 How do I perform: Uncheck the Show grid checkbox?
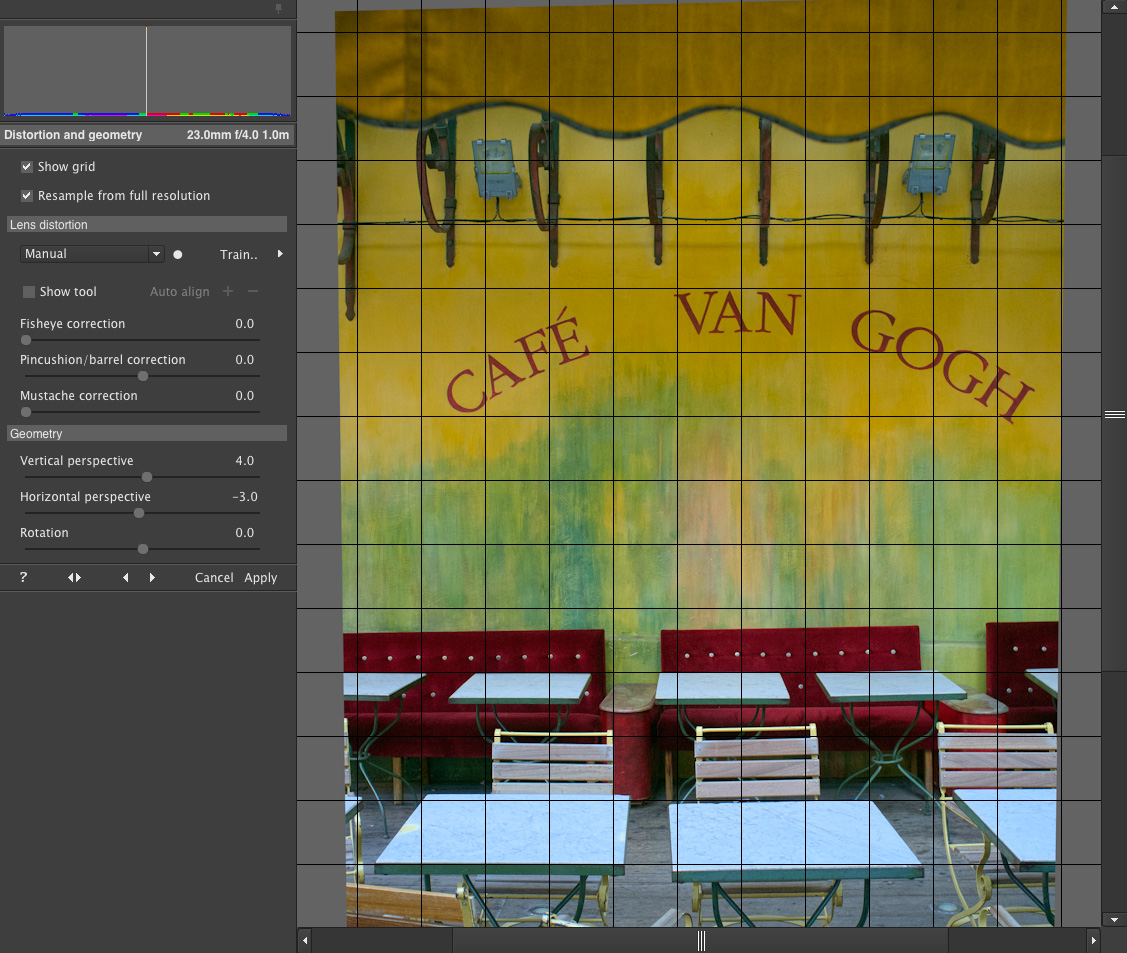click(27, 167)
